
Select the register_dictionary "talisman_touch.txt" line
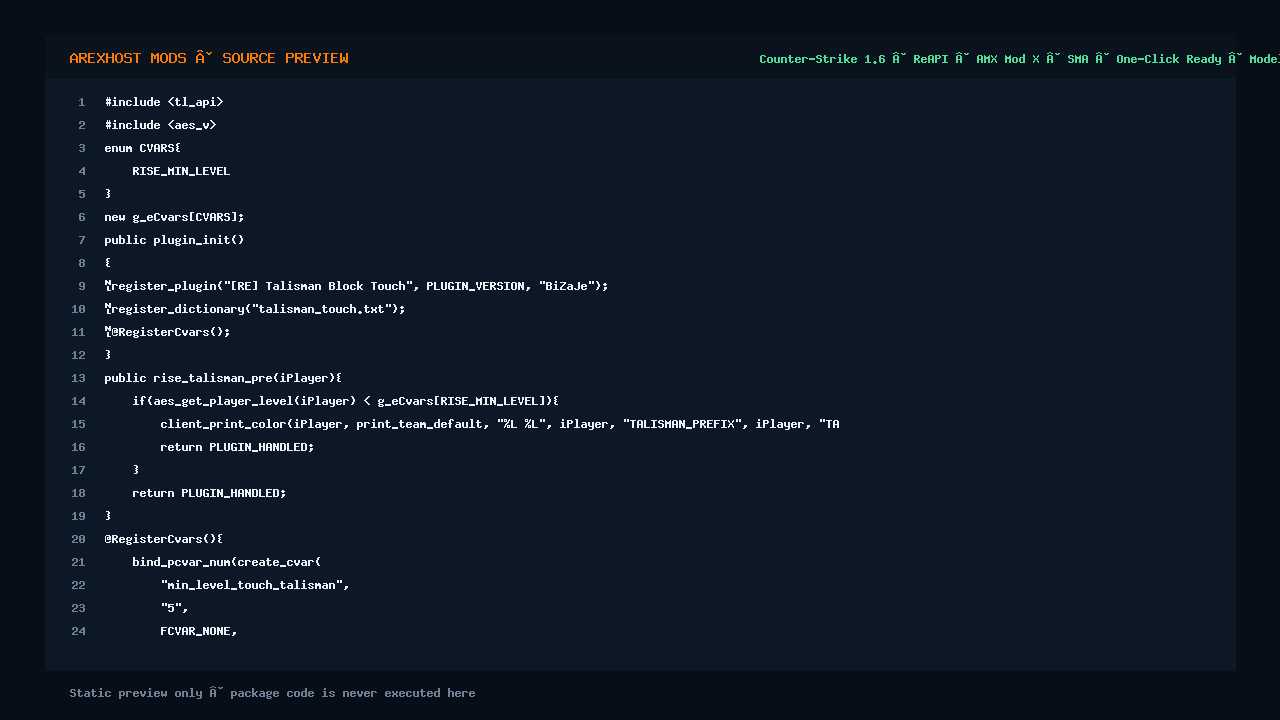point(255,309)
